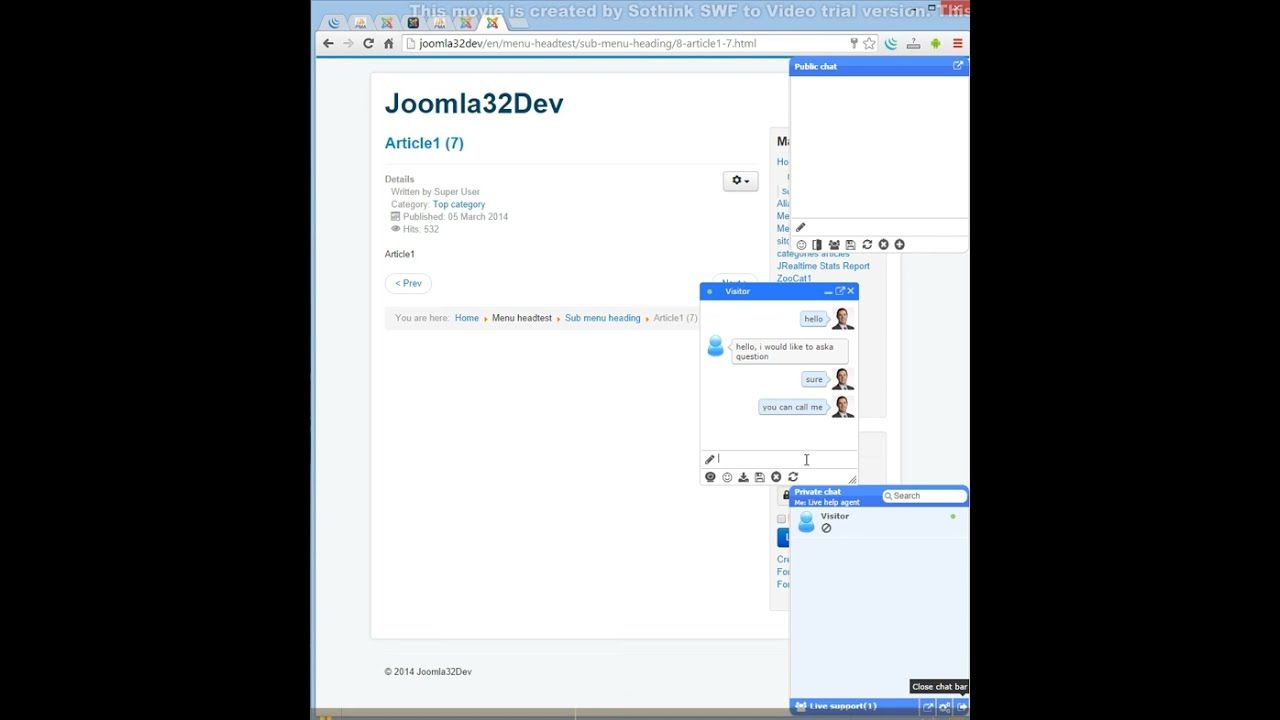Close the Visitor chat popup

tap(851, 291)
